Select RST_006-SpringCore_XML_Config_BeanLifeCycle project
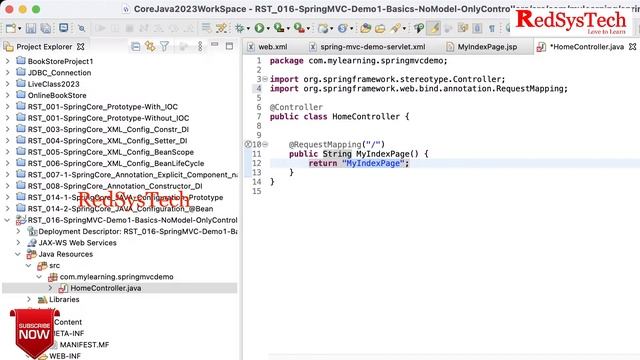 coord(116,163)
